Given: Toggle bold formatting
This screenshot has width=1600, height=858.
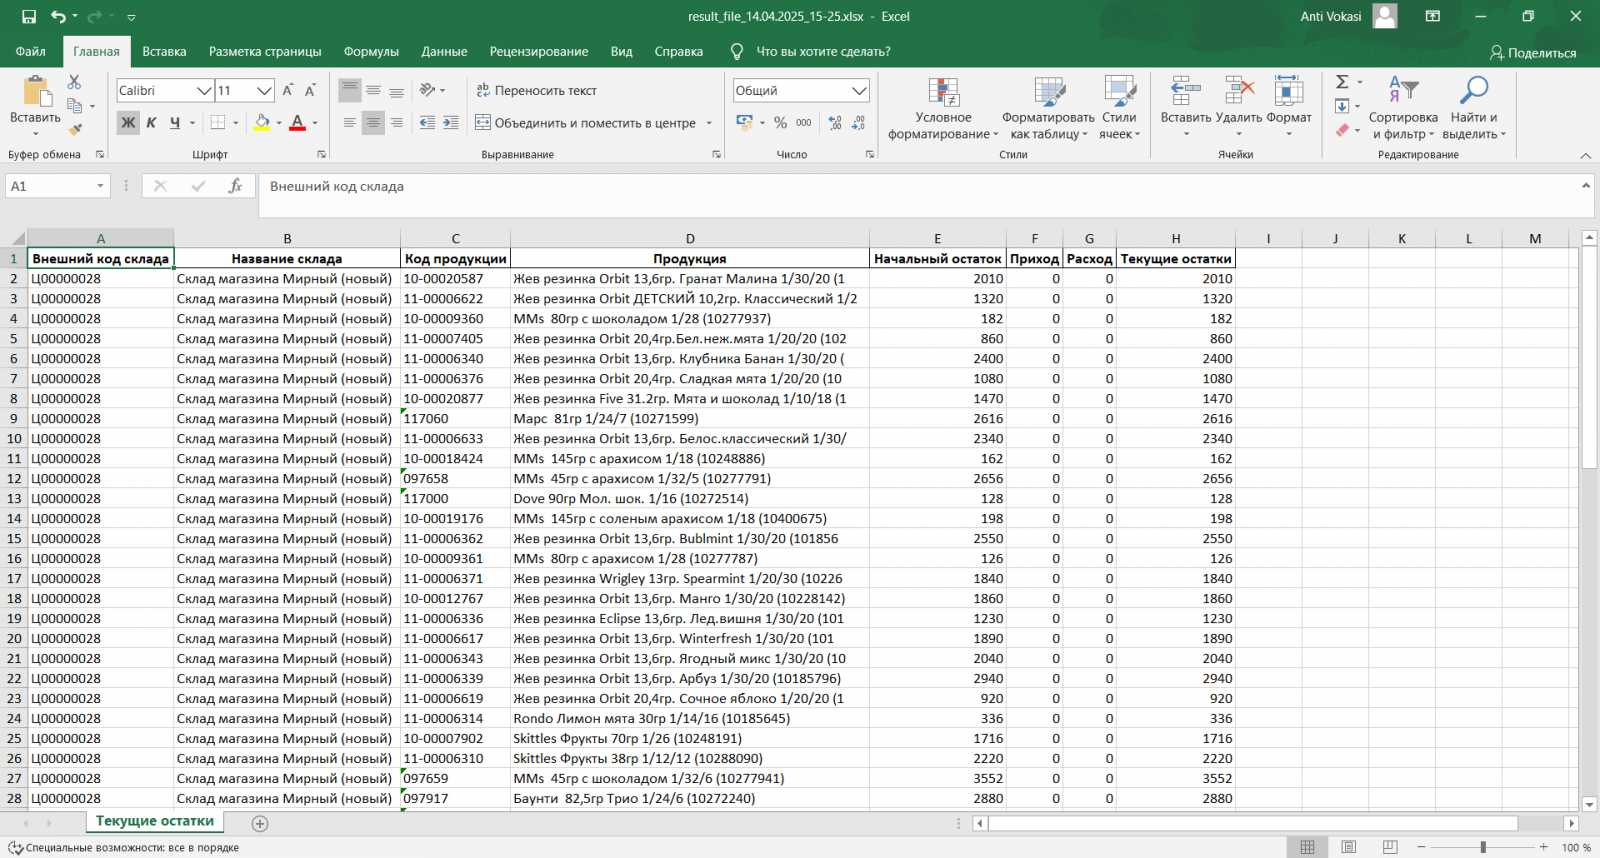Looking at the screenshot, I should pos(128,123).
